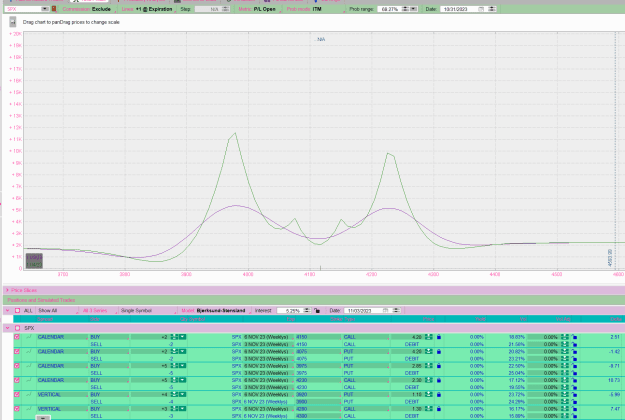The width and height of the screenshot is (625, 420).
Task: Click price stepper on the 1.30 CALL row
Action: 429,409
